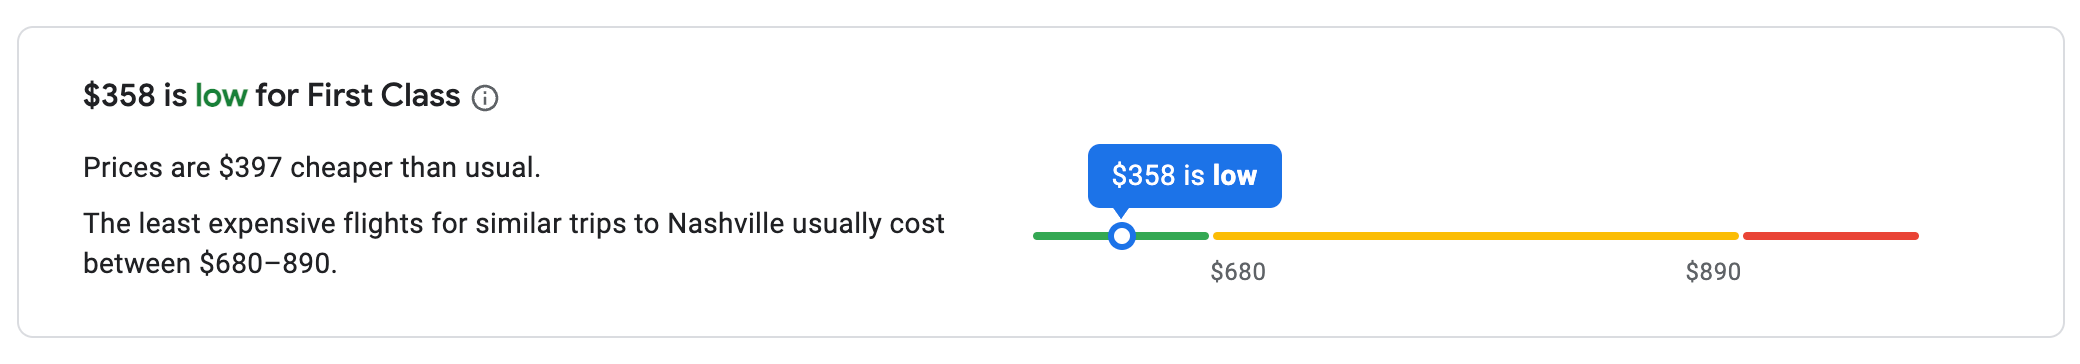Select the $680 label under the bar
The width and height of the screenshot is (2080, 364).
tap(1238, 272)
